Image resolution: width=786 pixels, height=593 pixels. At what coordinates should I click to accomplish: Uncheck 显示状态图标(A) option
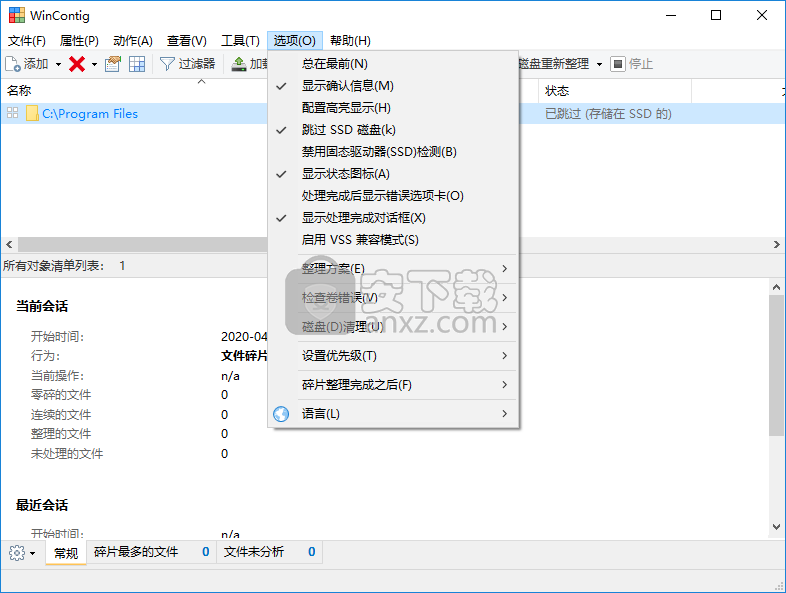(394, 174)
